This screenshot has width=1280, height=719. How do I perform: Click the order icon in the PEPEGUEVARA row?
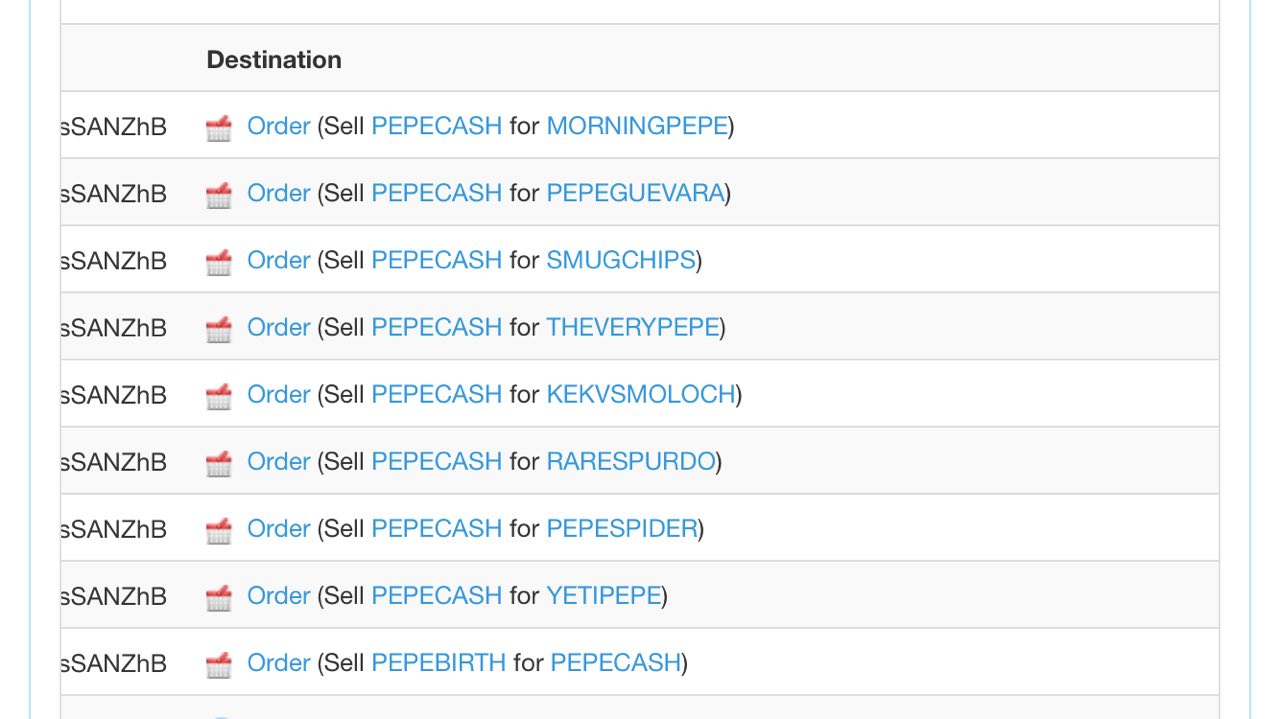[x=219, y=194]
